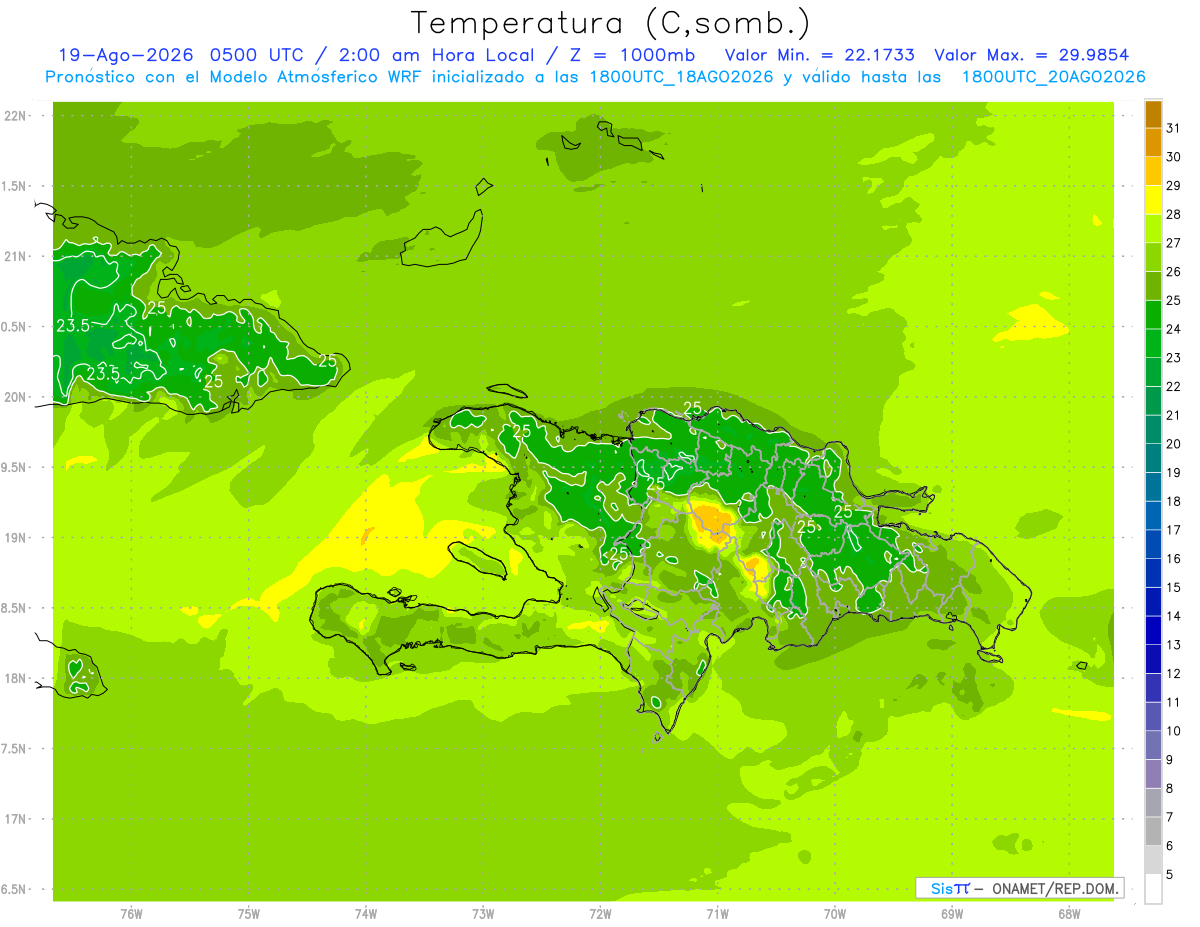
Task: Click the '19N' latitude label
Action: tap(15, 537)
